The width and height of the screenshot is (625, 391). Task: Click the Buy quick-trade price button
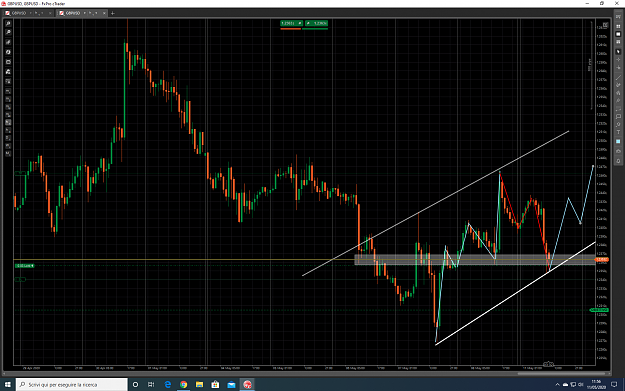[x=316, y=23]
